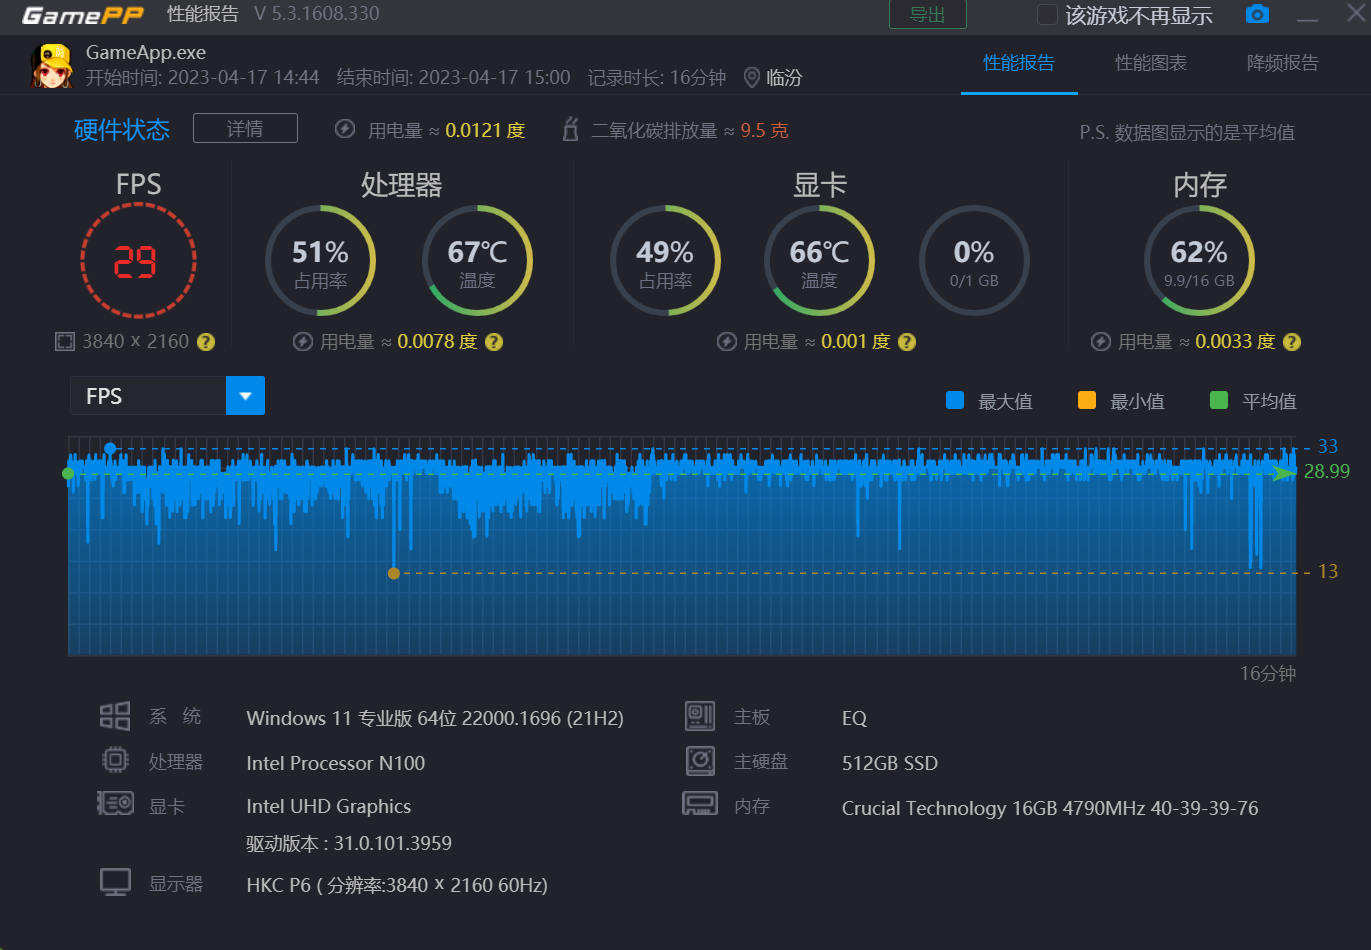Screen dimensions: 1371x950
Task: Click the orange 最小值 legend swatch
Action: pos(1087,400)
